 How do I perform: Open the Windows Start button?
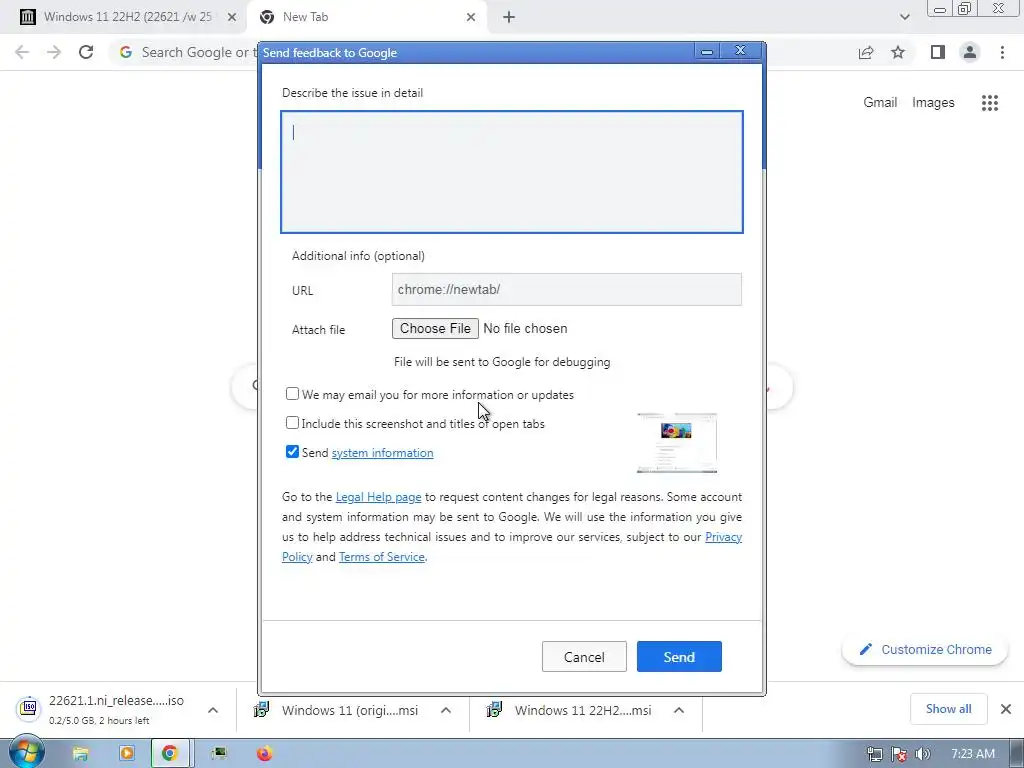click(x=27, y=752)
